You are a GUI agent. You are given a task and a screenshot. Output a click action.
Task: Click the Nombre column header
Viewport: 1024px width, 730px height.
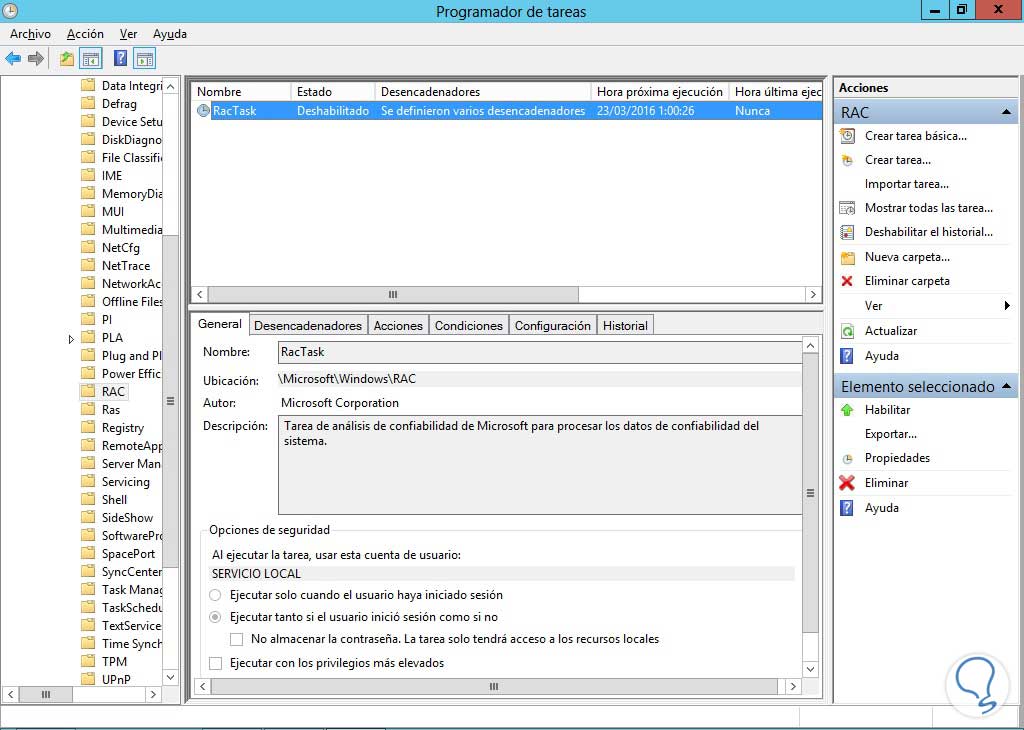click(x=241, y=92)
